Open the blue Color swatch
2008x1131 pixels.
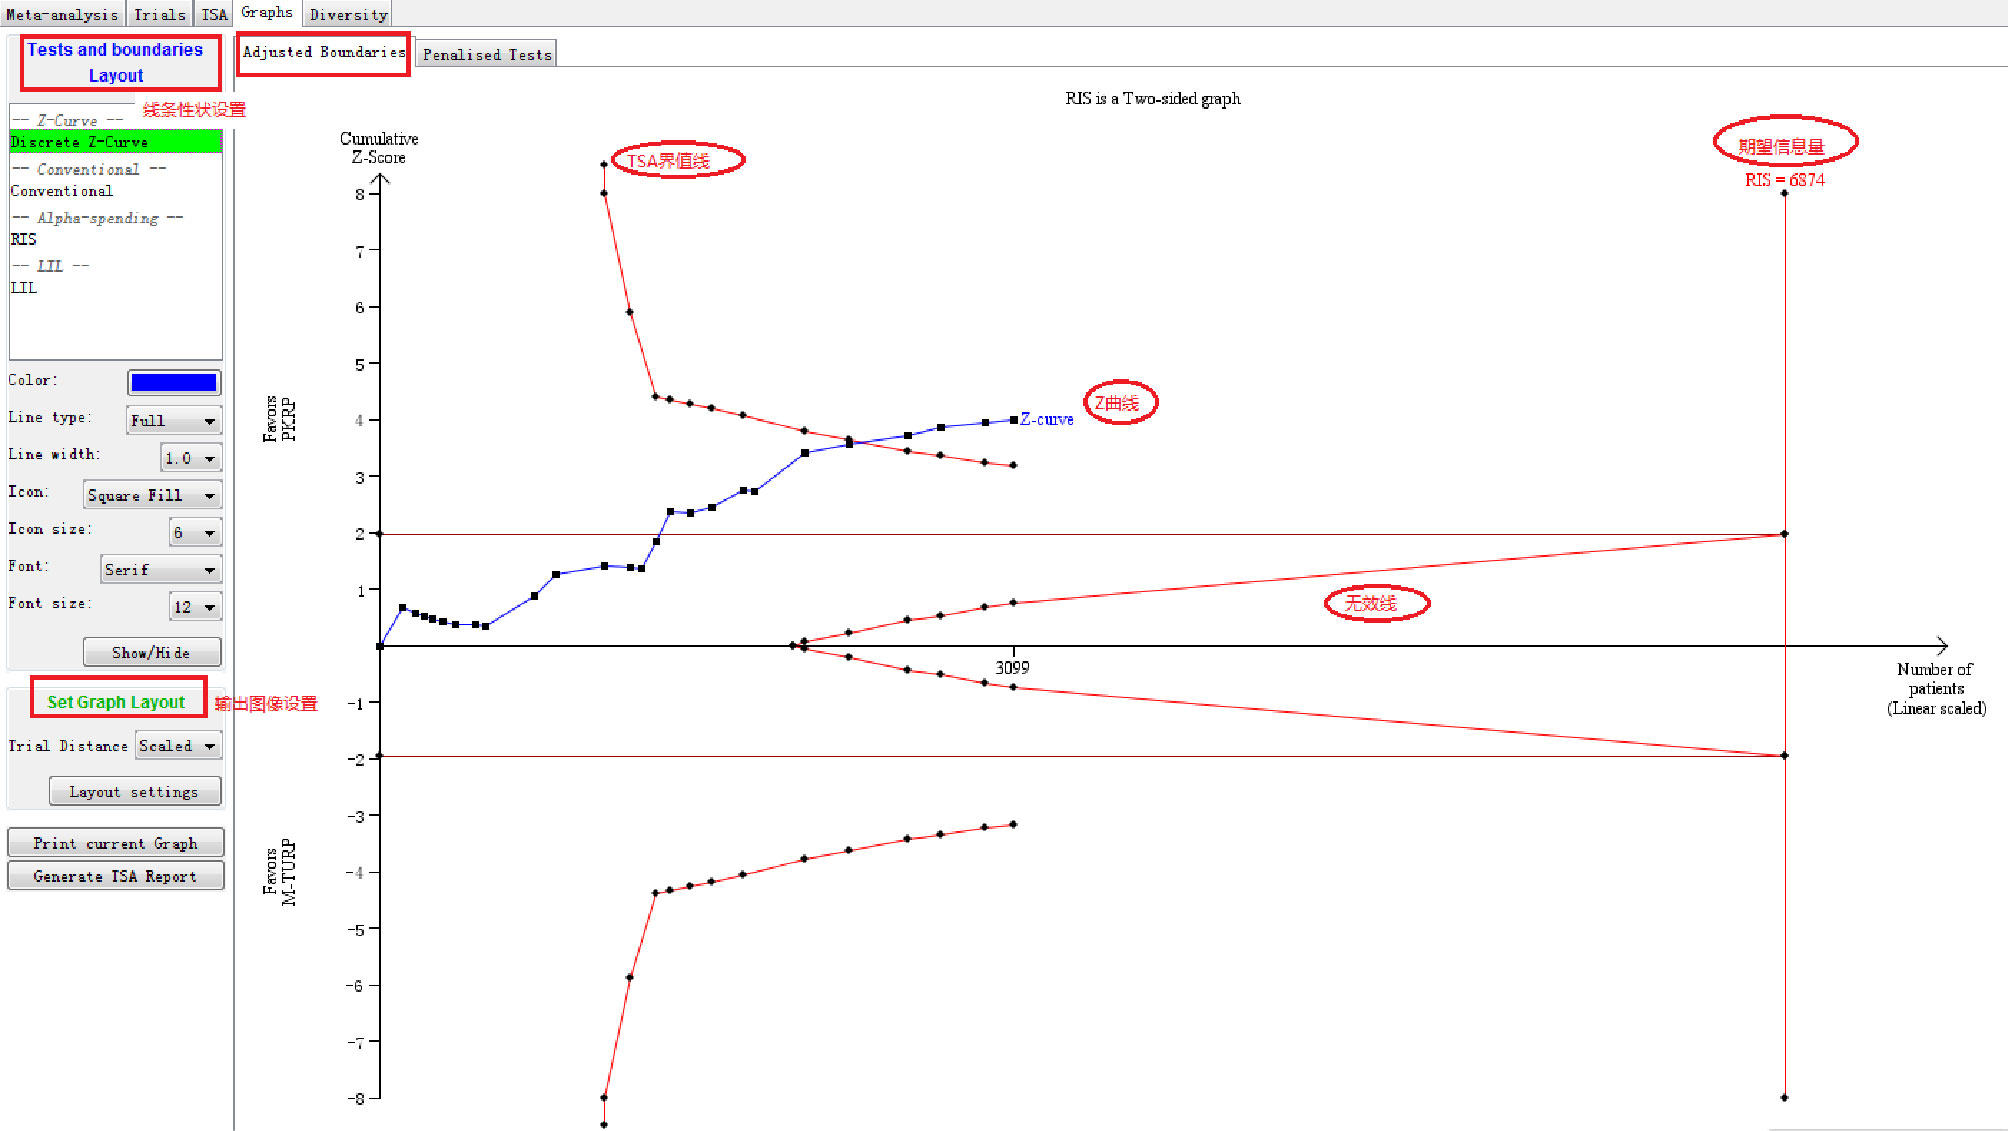[x=174, y=382]
